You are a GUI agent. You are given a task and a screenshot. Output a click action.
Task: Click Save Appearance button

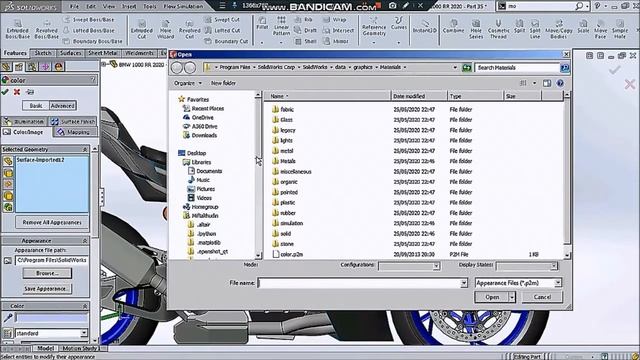[47, 289]
